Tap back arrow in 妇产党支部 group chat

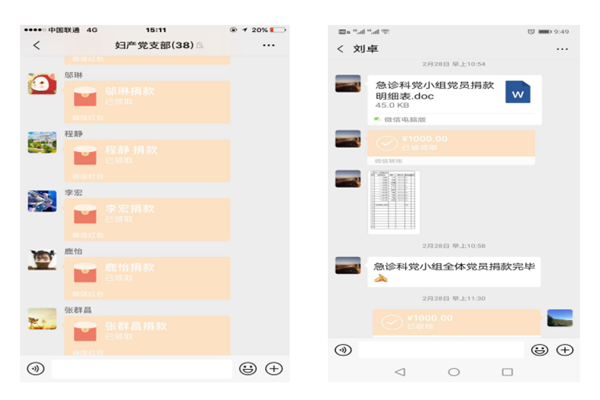37,45
